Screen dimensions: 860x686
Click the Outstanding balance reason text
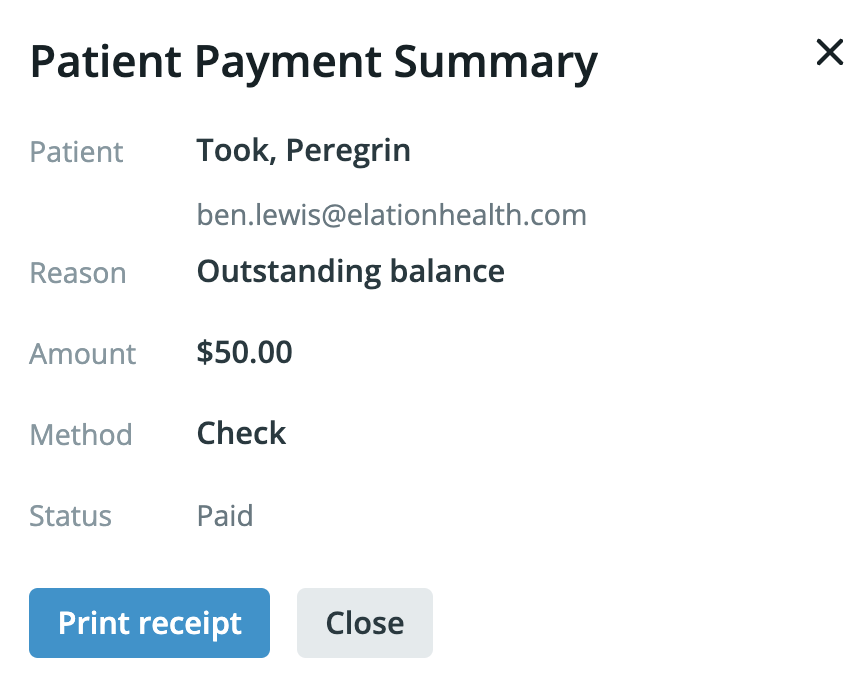click(350, 271)
